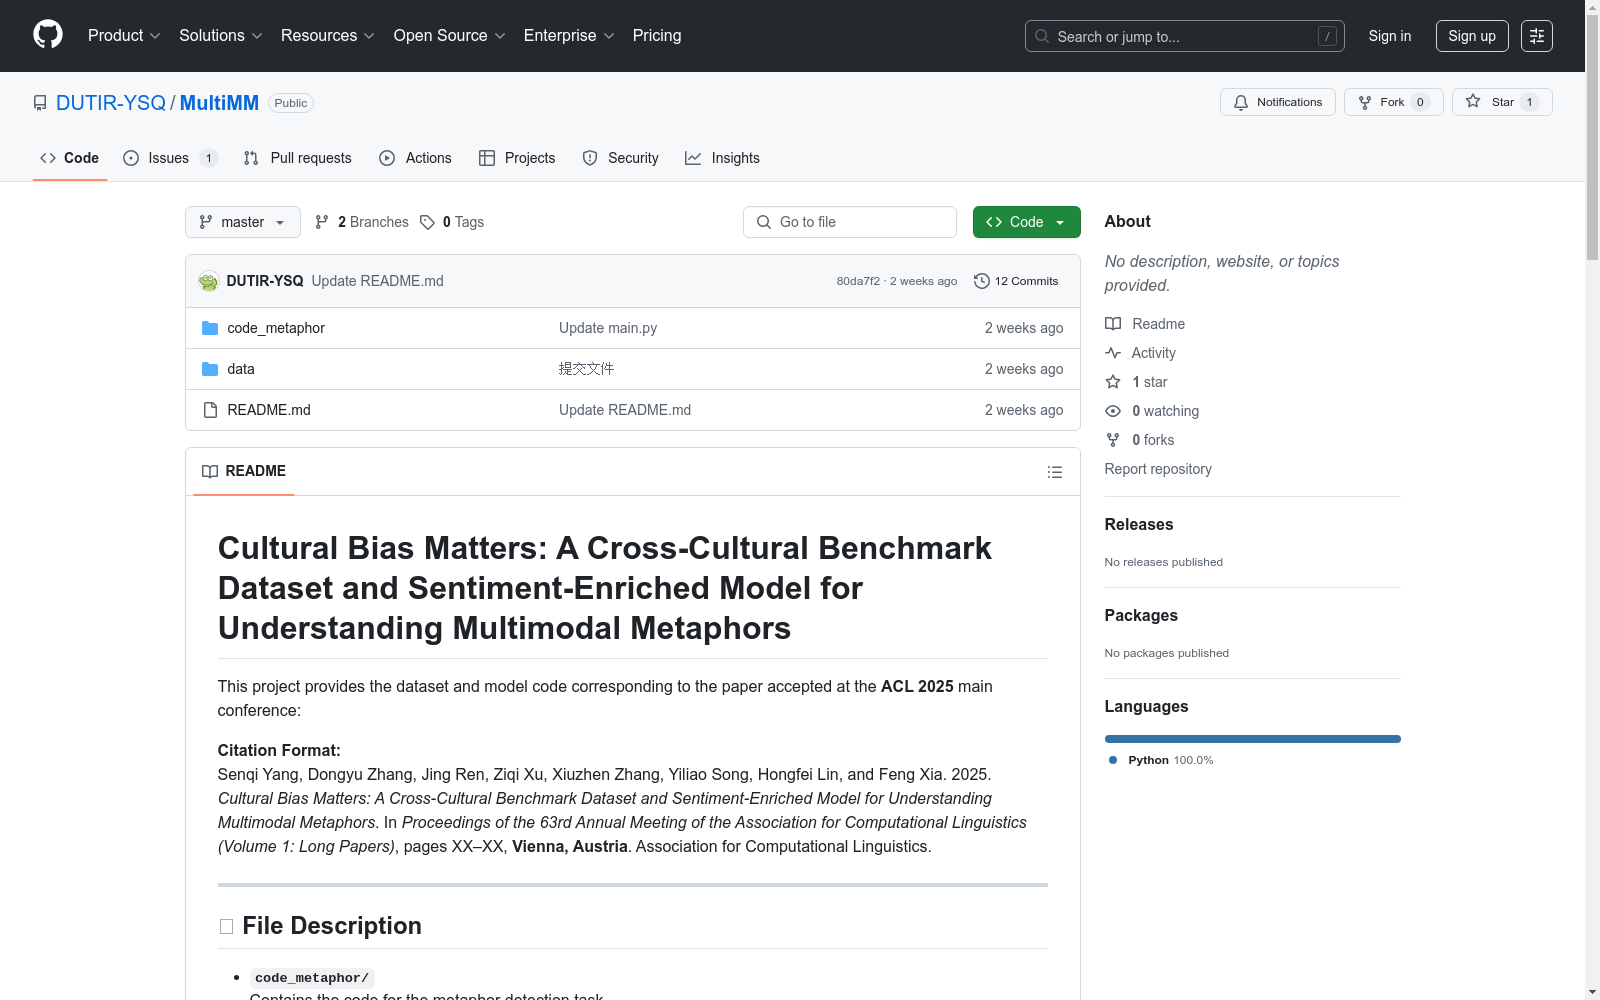This screenshot has width=1600, height=1000.
Task: Open the code_metaphor folder icon
Action: (210, 328)
